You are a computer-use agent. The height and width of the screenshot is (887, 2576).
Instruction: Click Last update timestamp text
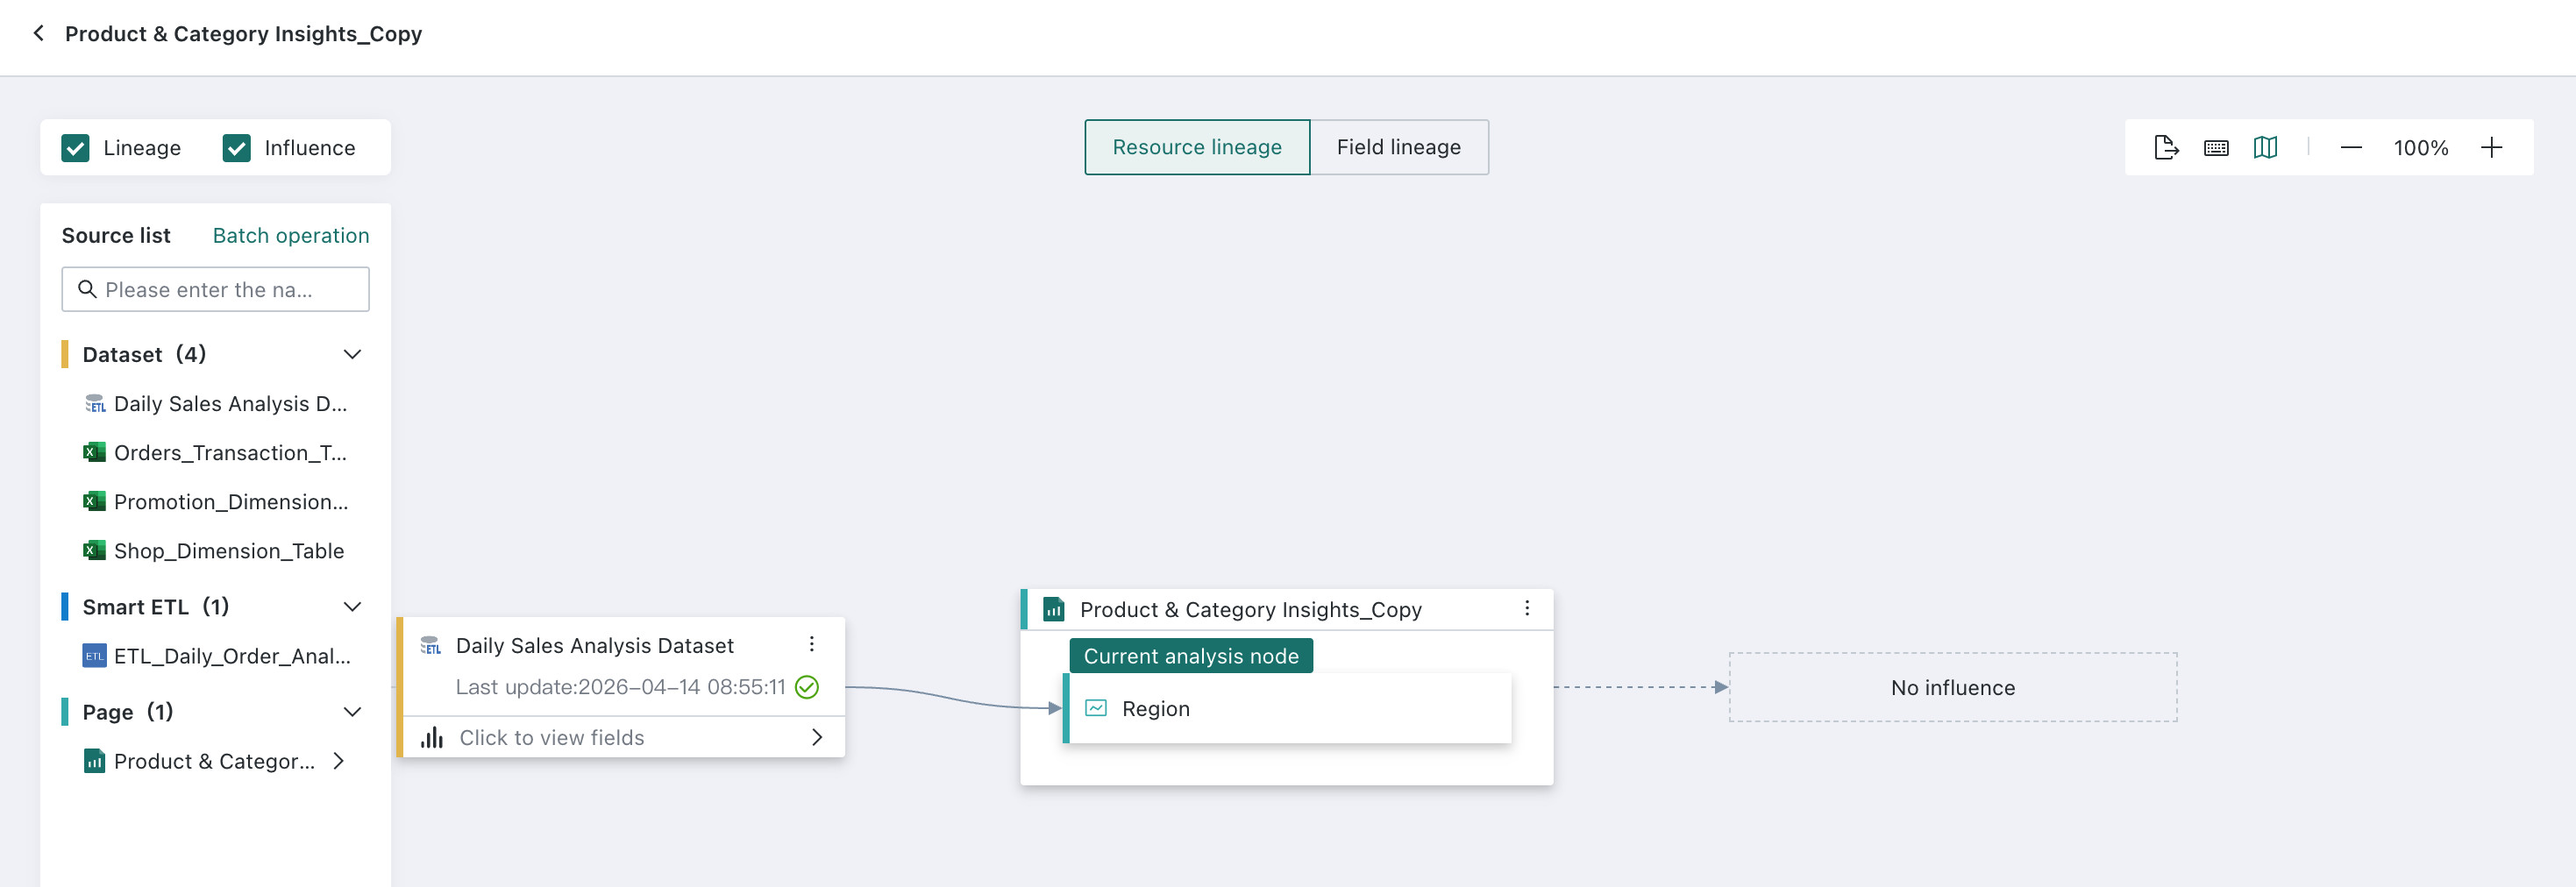tap(620, 687)
